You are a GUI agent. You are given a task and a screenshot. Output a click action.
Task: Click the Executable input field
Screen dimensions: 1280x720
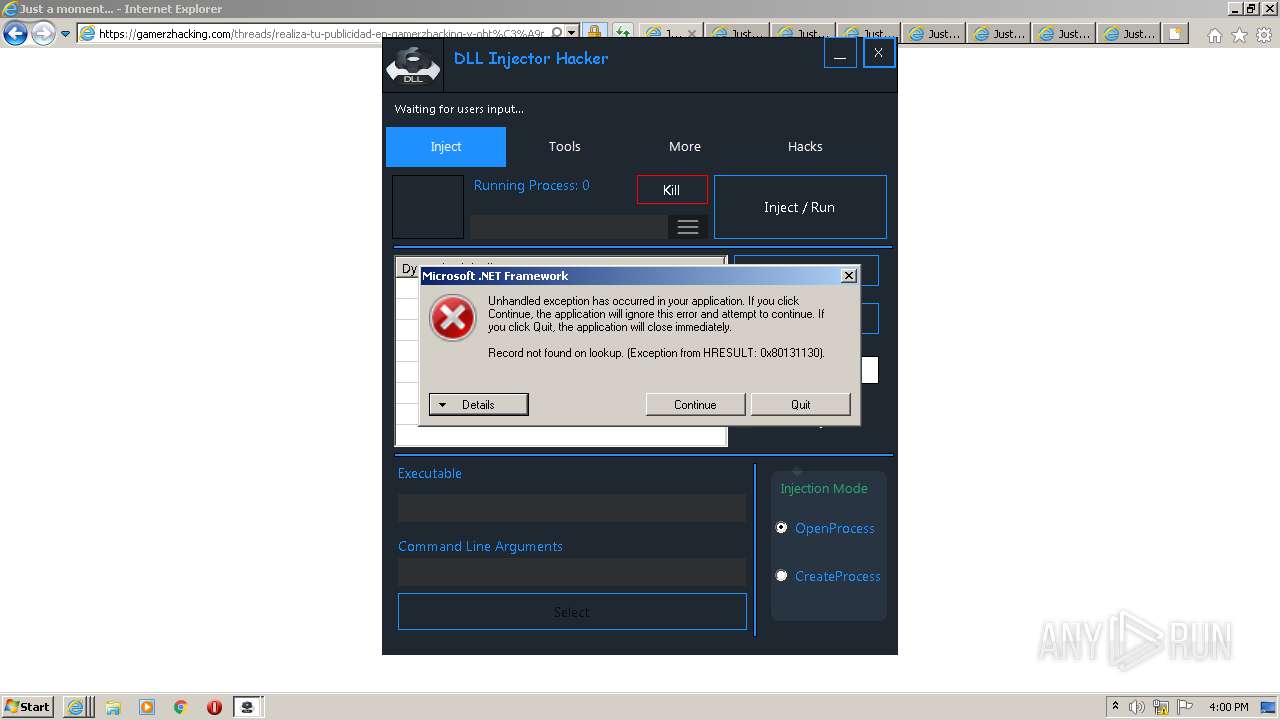(x=572, y=508)
